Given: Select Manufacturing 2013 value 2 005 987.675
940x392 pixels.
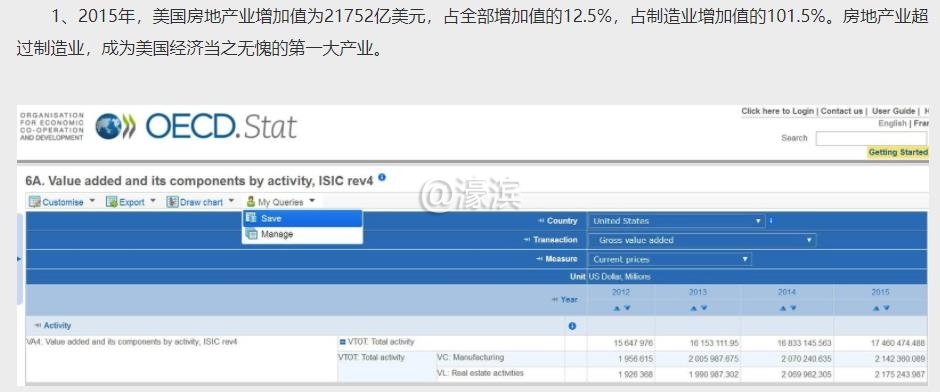Looking at the screenshot, I should pos(713,358).
